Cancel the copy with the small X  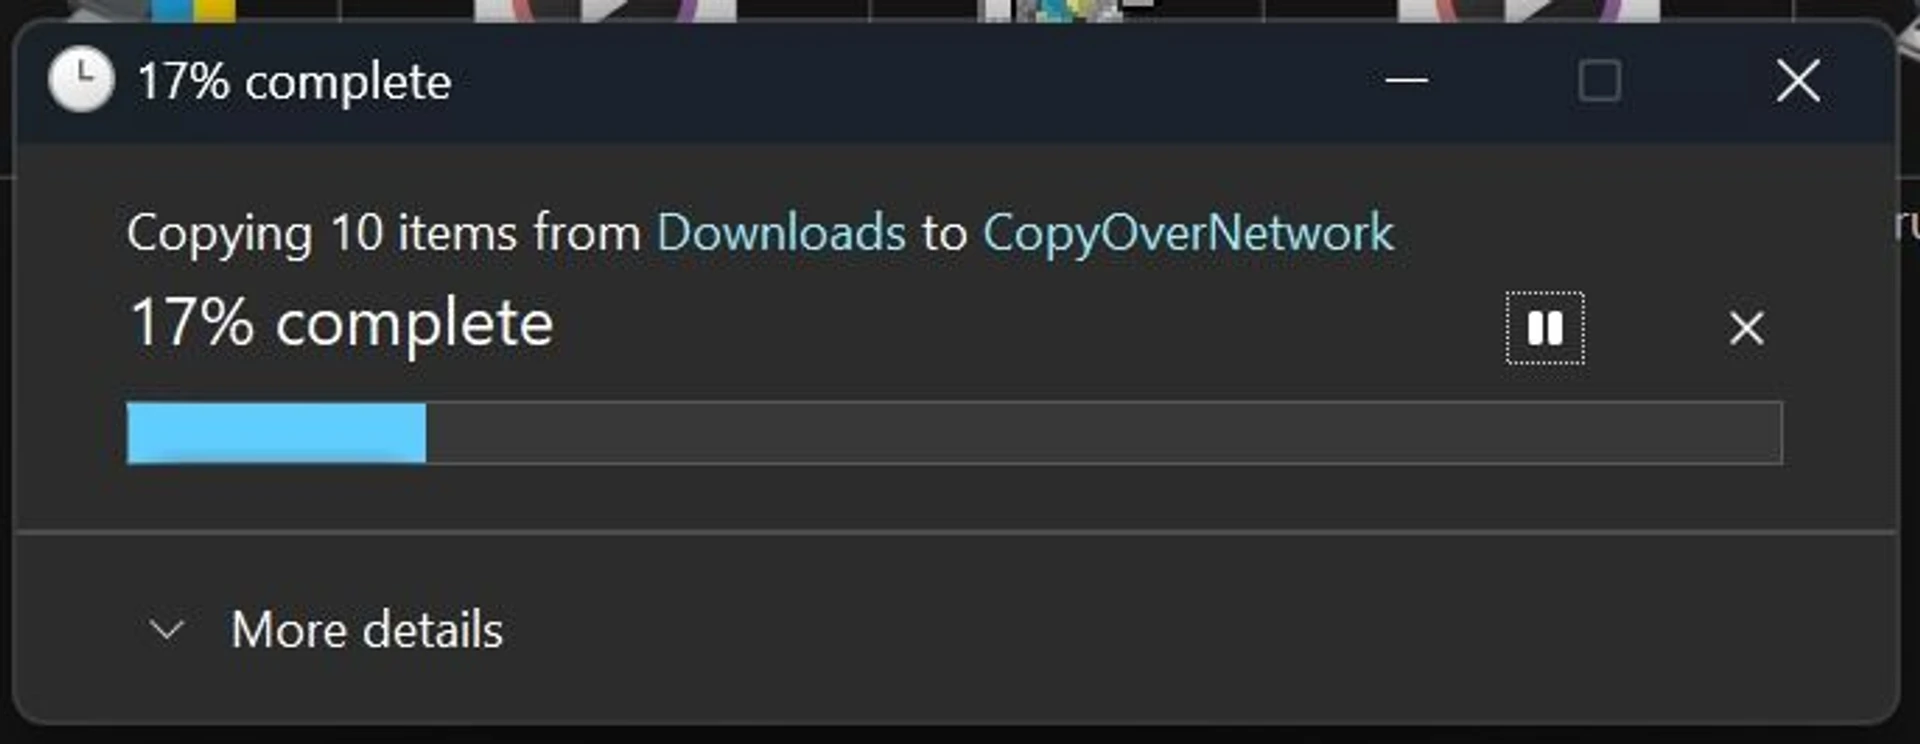tap(1746, 328)
